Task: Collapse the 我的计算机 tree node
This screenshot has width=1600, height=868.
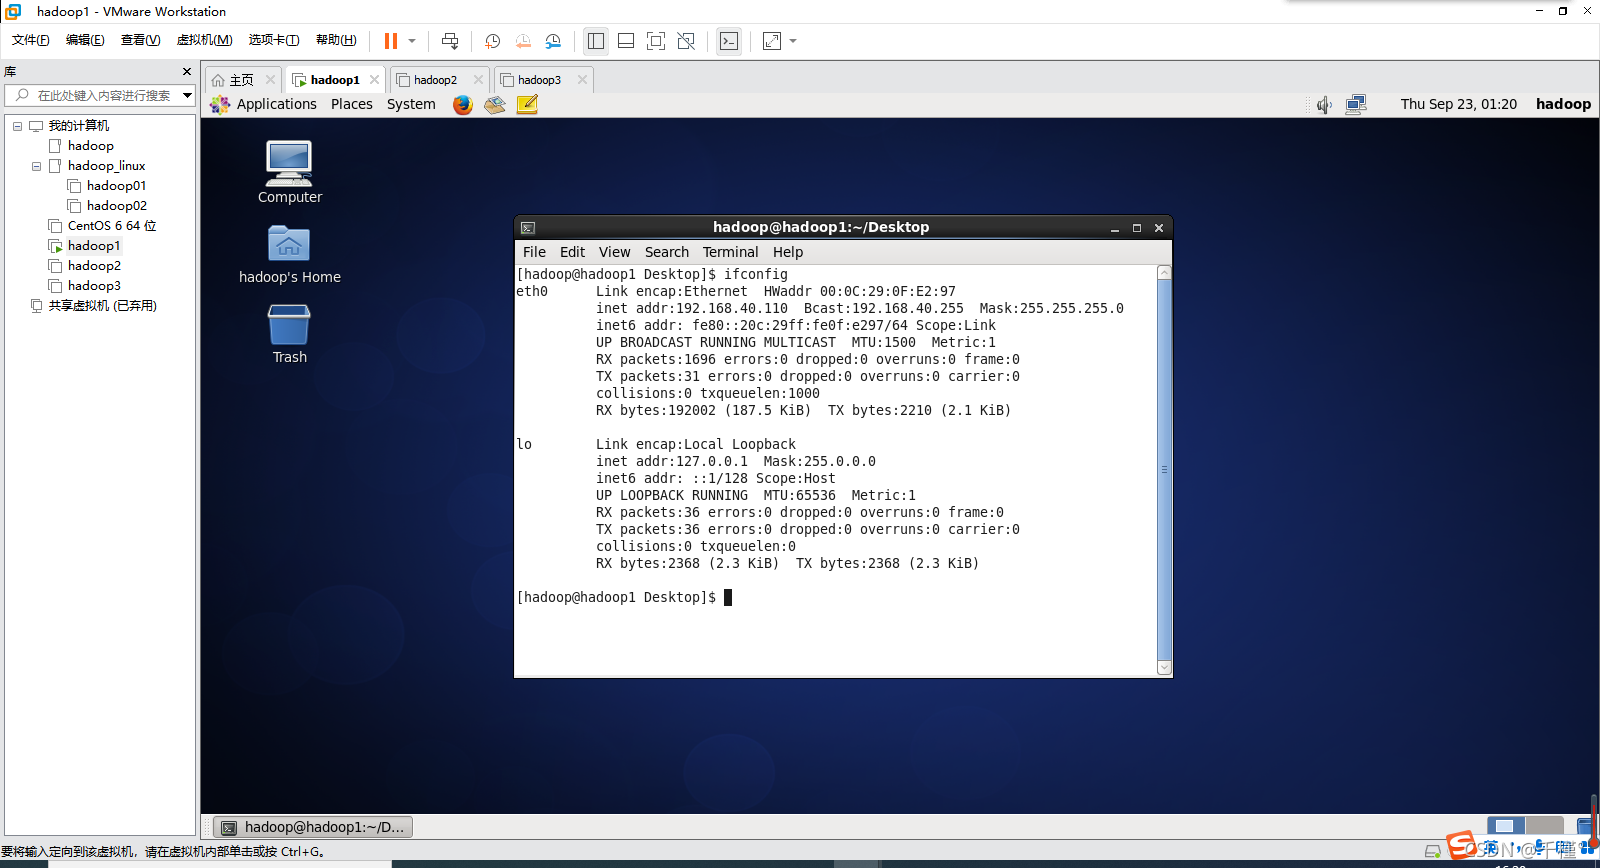Action: click(x=17, y=126)
